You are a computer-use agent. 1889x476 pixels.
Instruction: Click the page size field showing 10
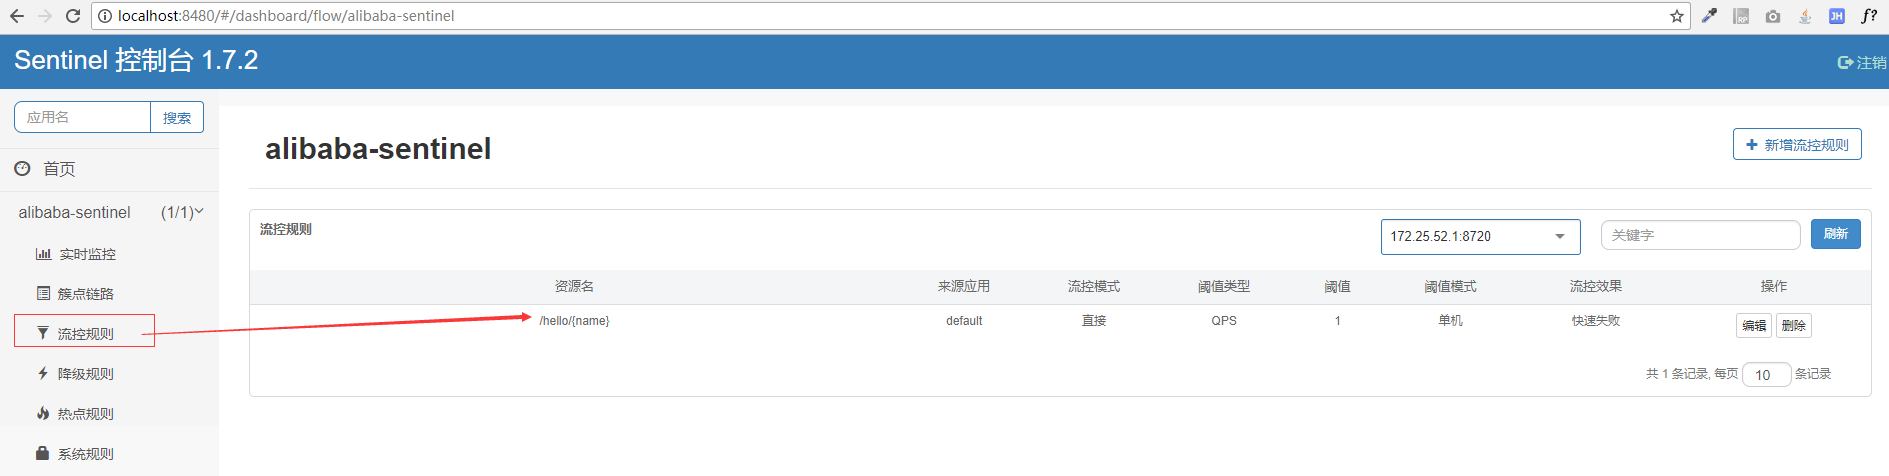click(x=1766, y=375)
